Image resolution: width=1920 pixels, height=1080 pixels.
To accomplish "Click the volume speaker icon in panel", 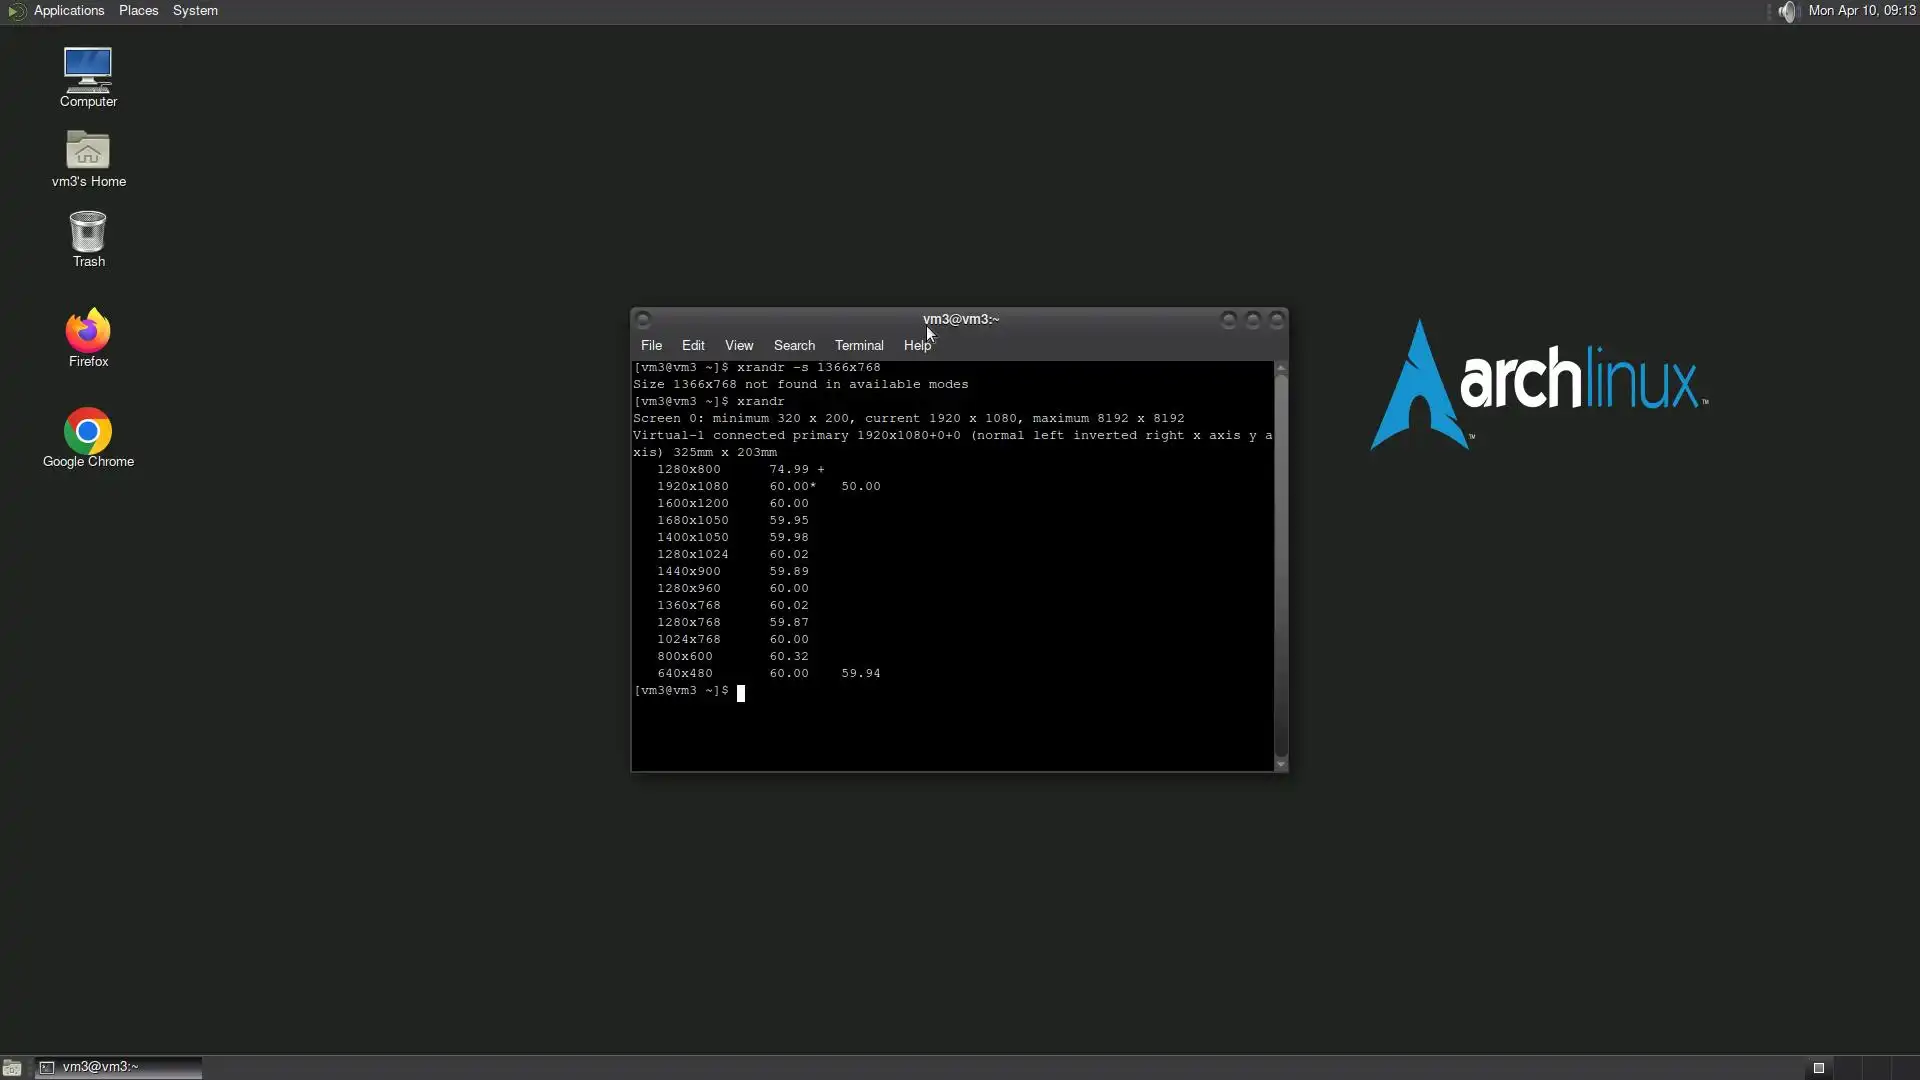I will point(1787,11).
